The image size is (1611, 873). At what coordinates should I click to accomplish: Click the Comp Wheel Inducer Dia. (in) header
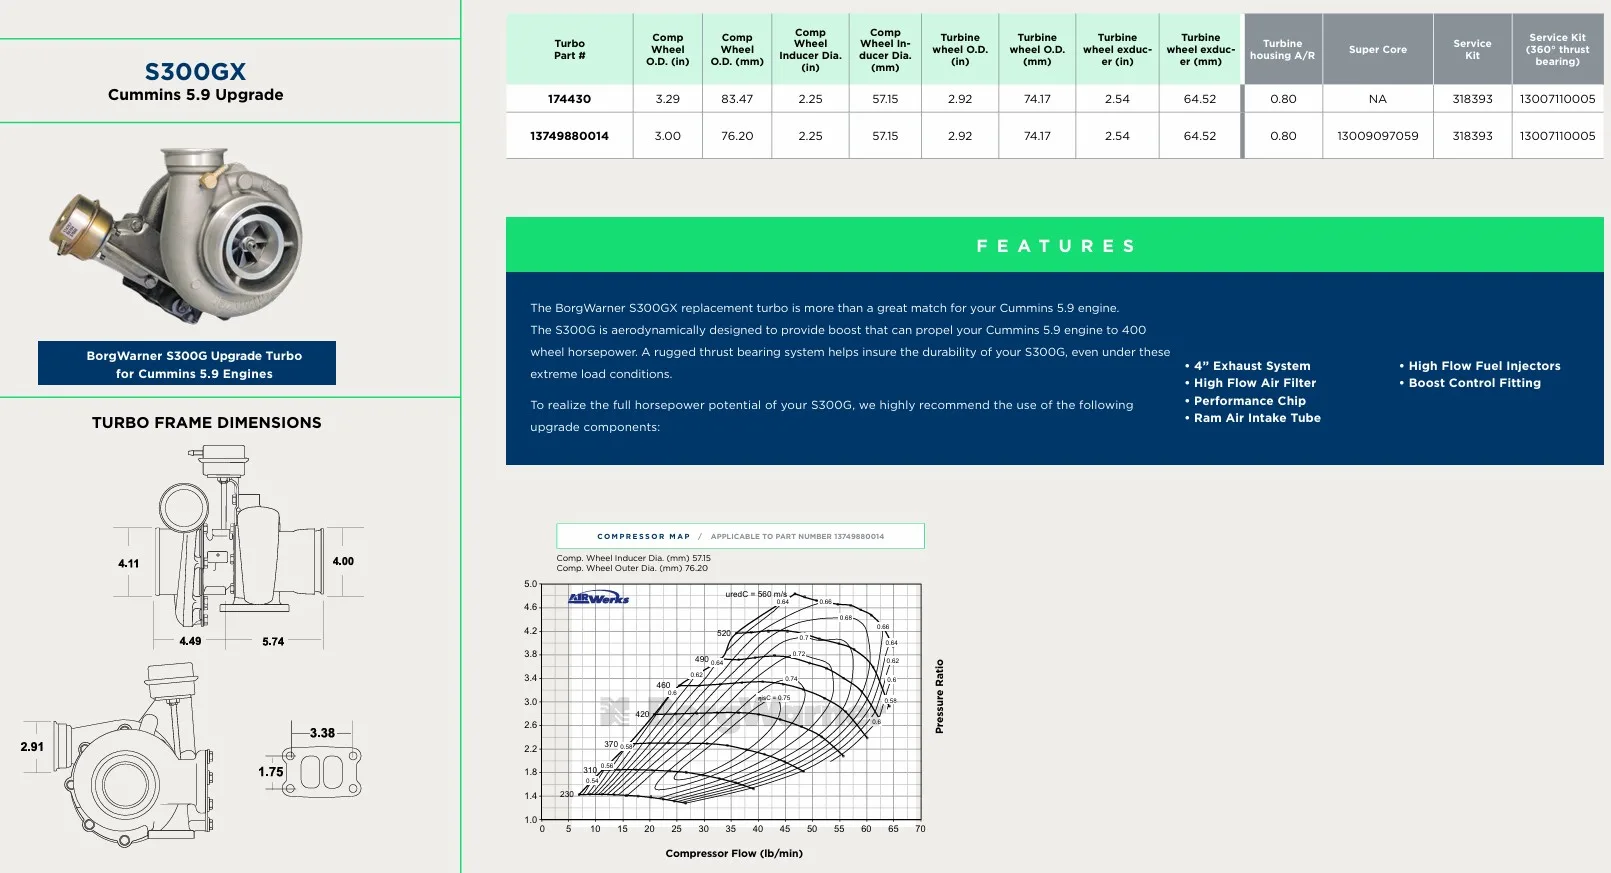coord(810,50)
